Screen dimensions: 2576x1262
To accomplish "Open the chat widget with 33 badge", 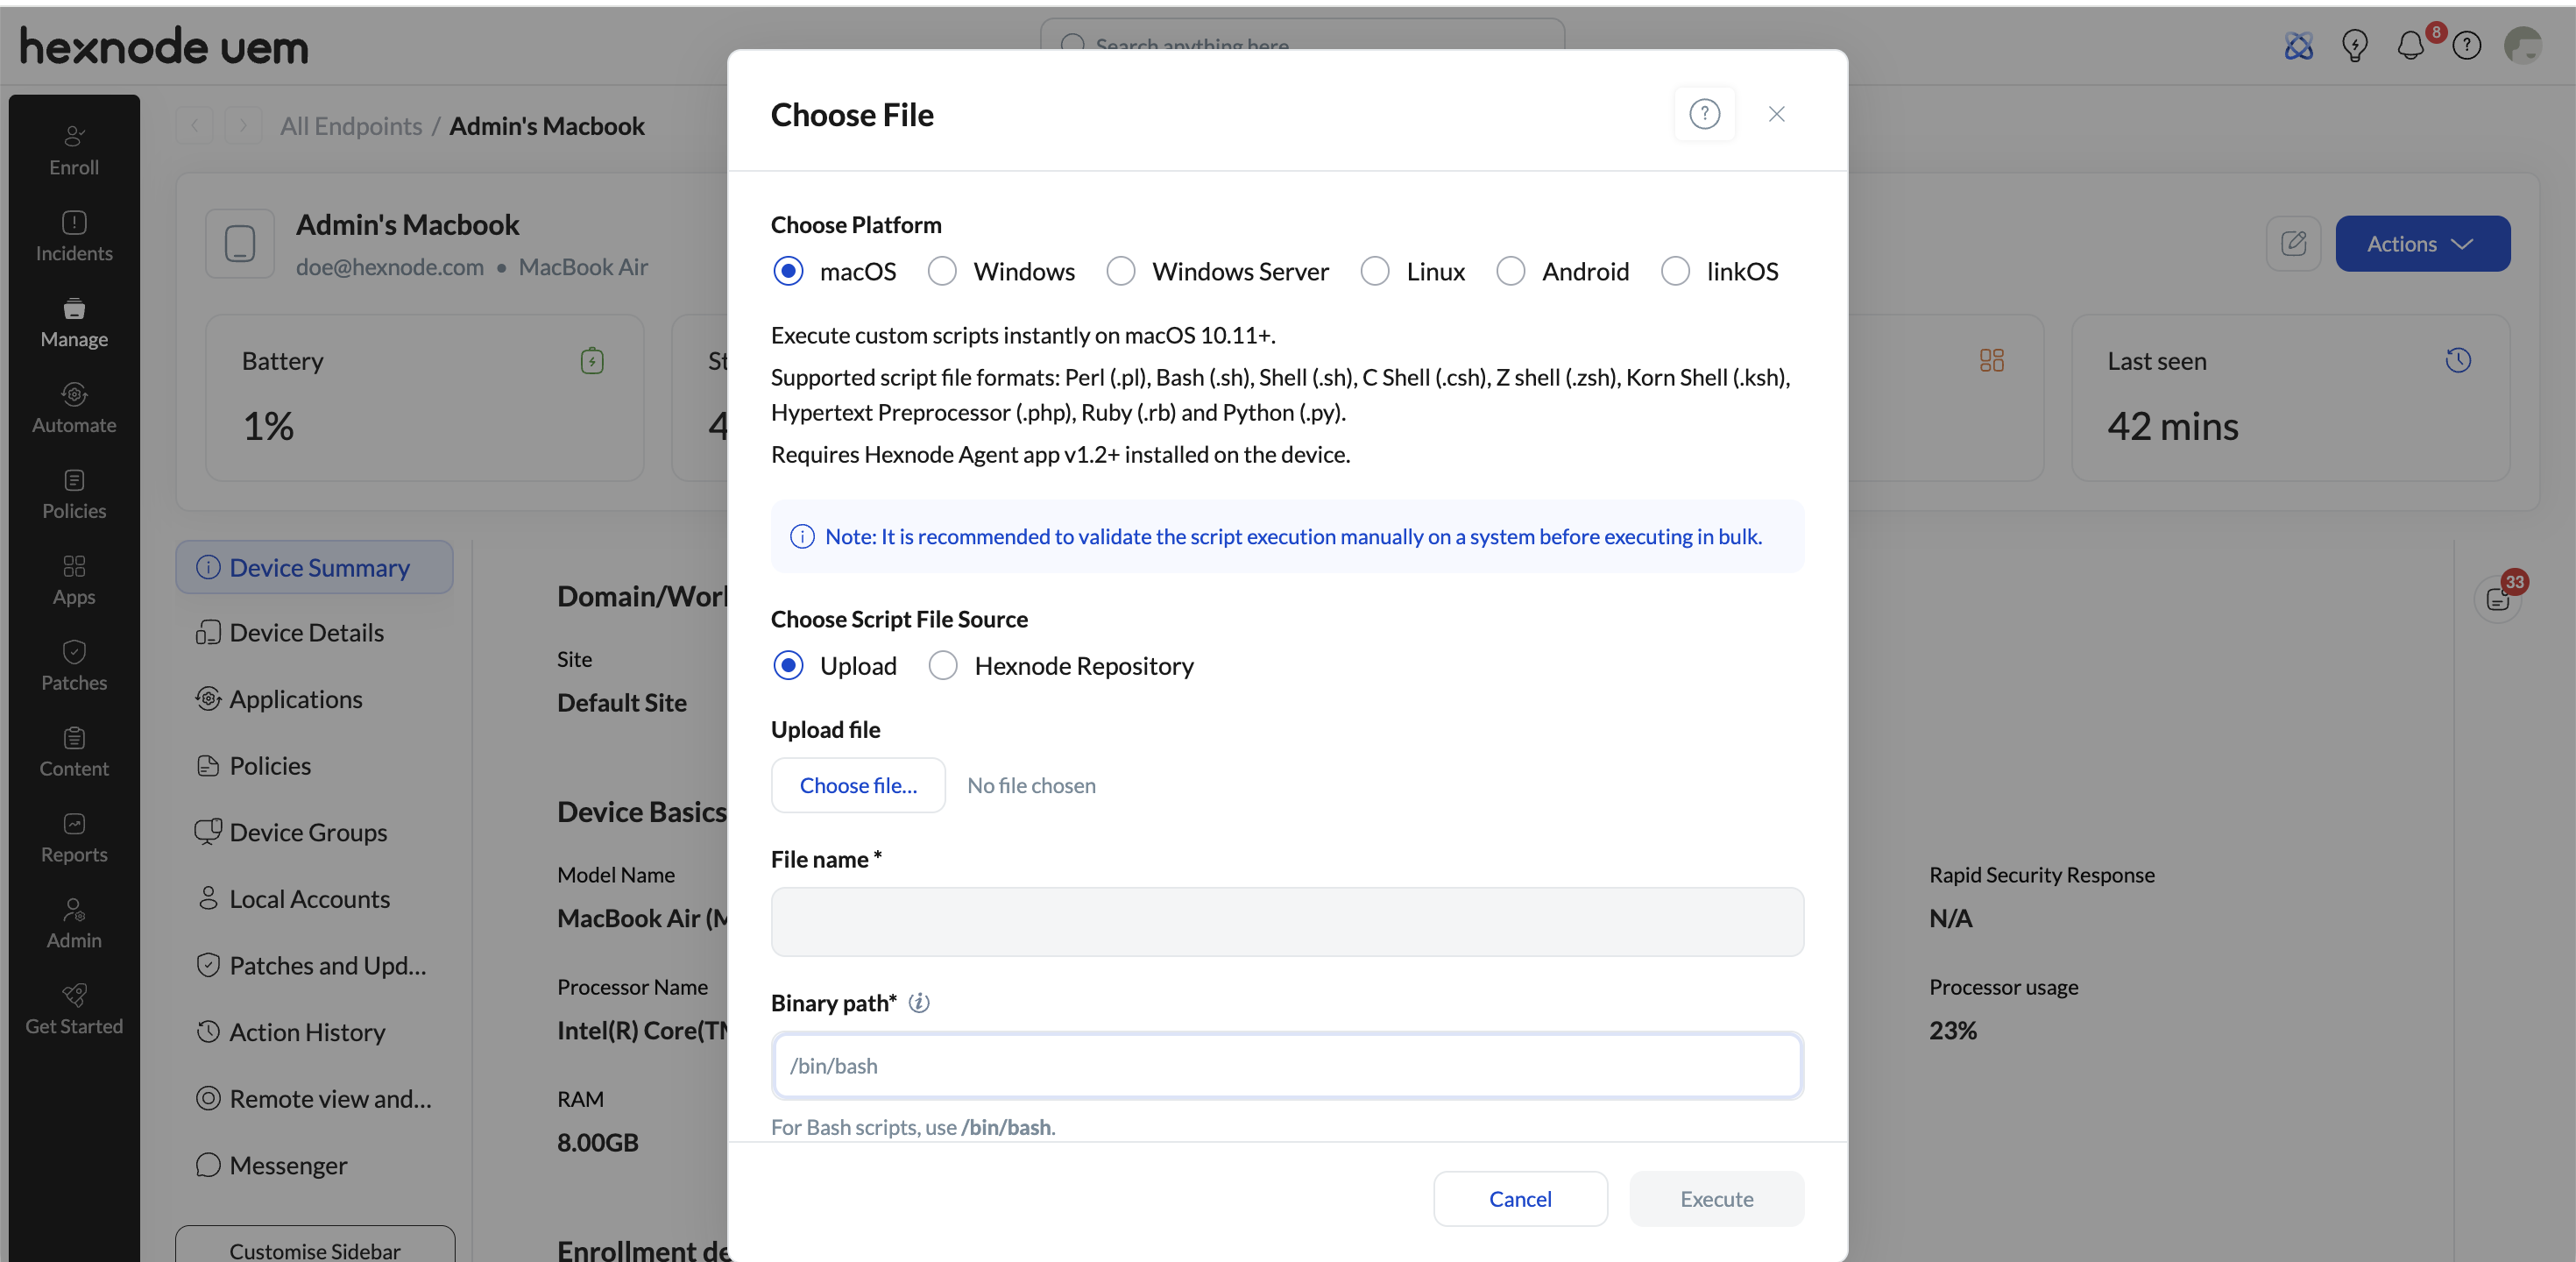I will coord(2498,599).
